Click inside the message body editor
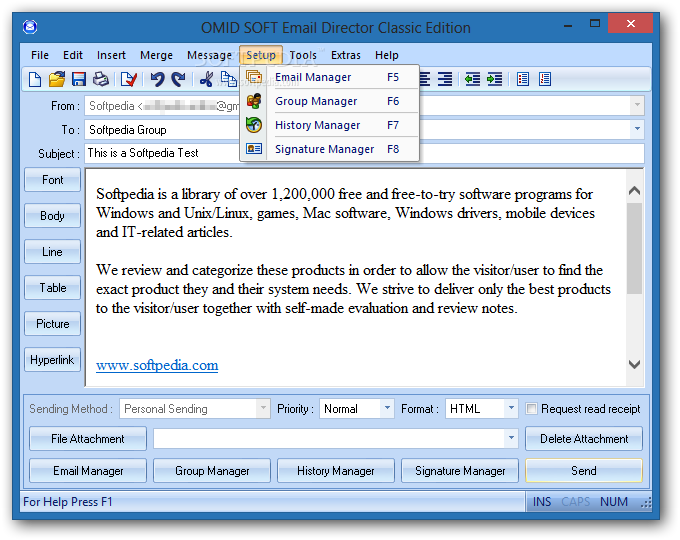The width and height of the screenshot is (680, 540). [356, 278]
